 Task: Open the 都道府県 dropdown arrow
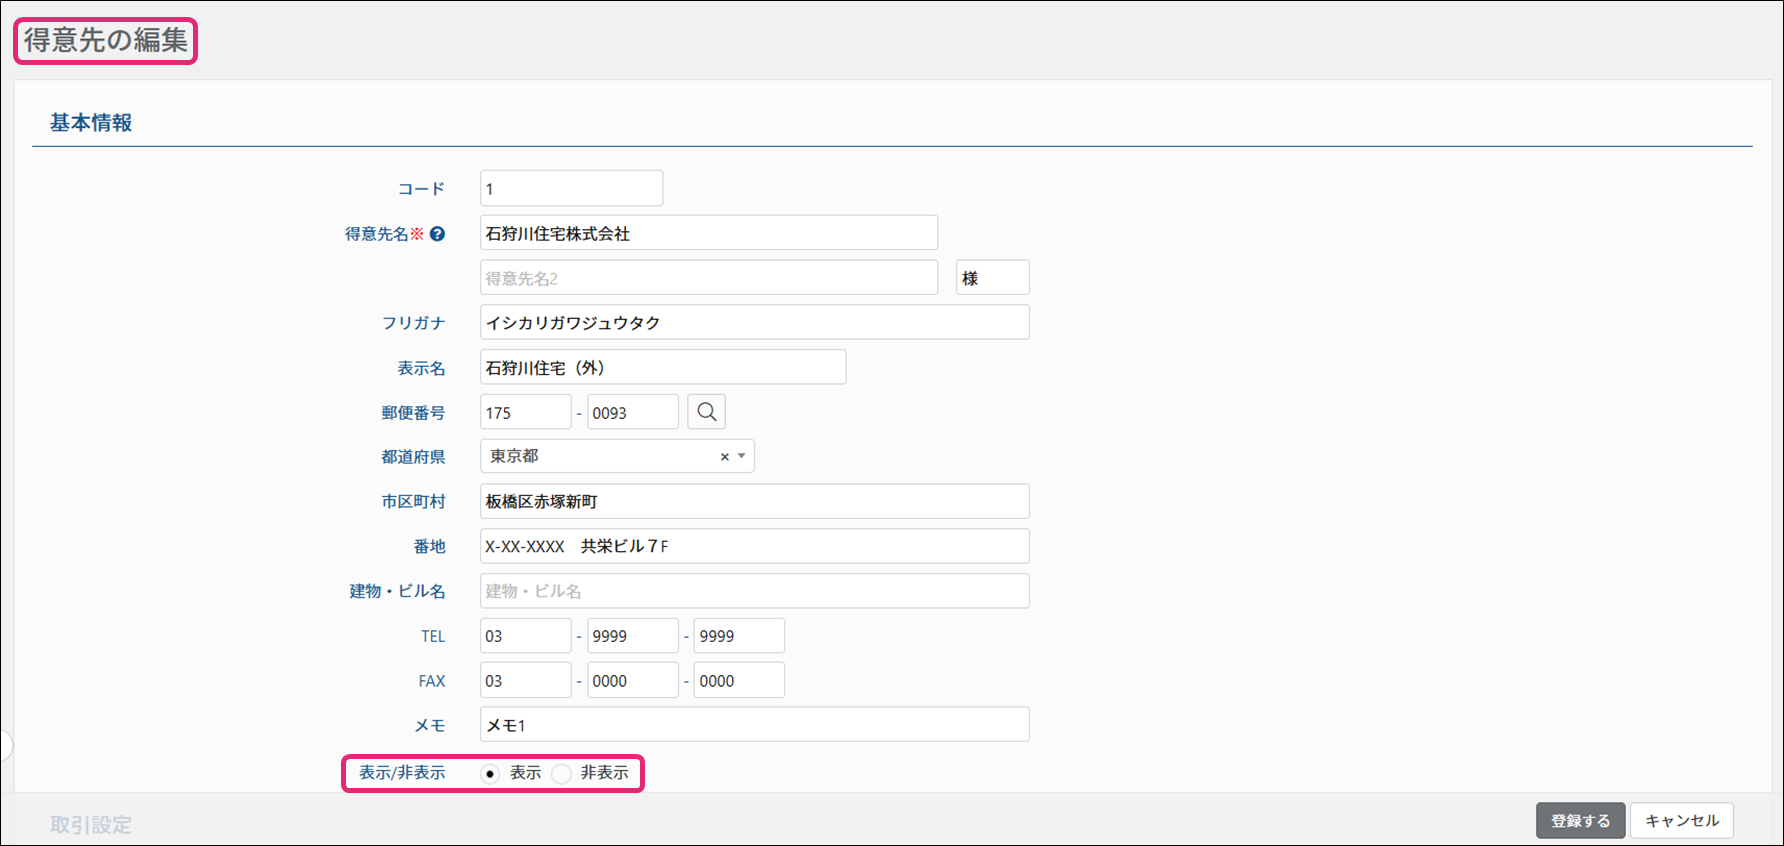[x=742, y=456]
